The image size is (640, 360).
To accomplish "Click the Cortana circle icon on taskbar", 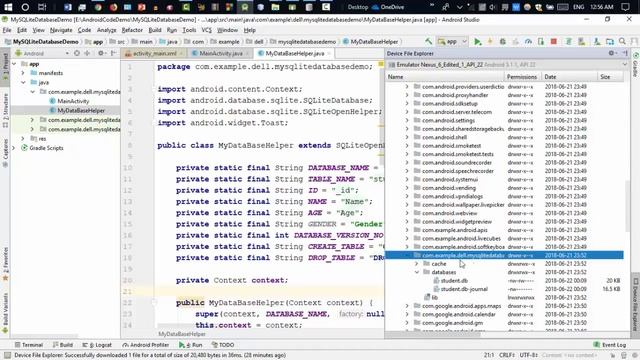I will coord(25,7).
